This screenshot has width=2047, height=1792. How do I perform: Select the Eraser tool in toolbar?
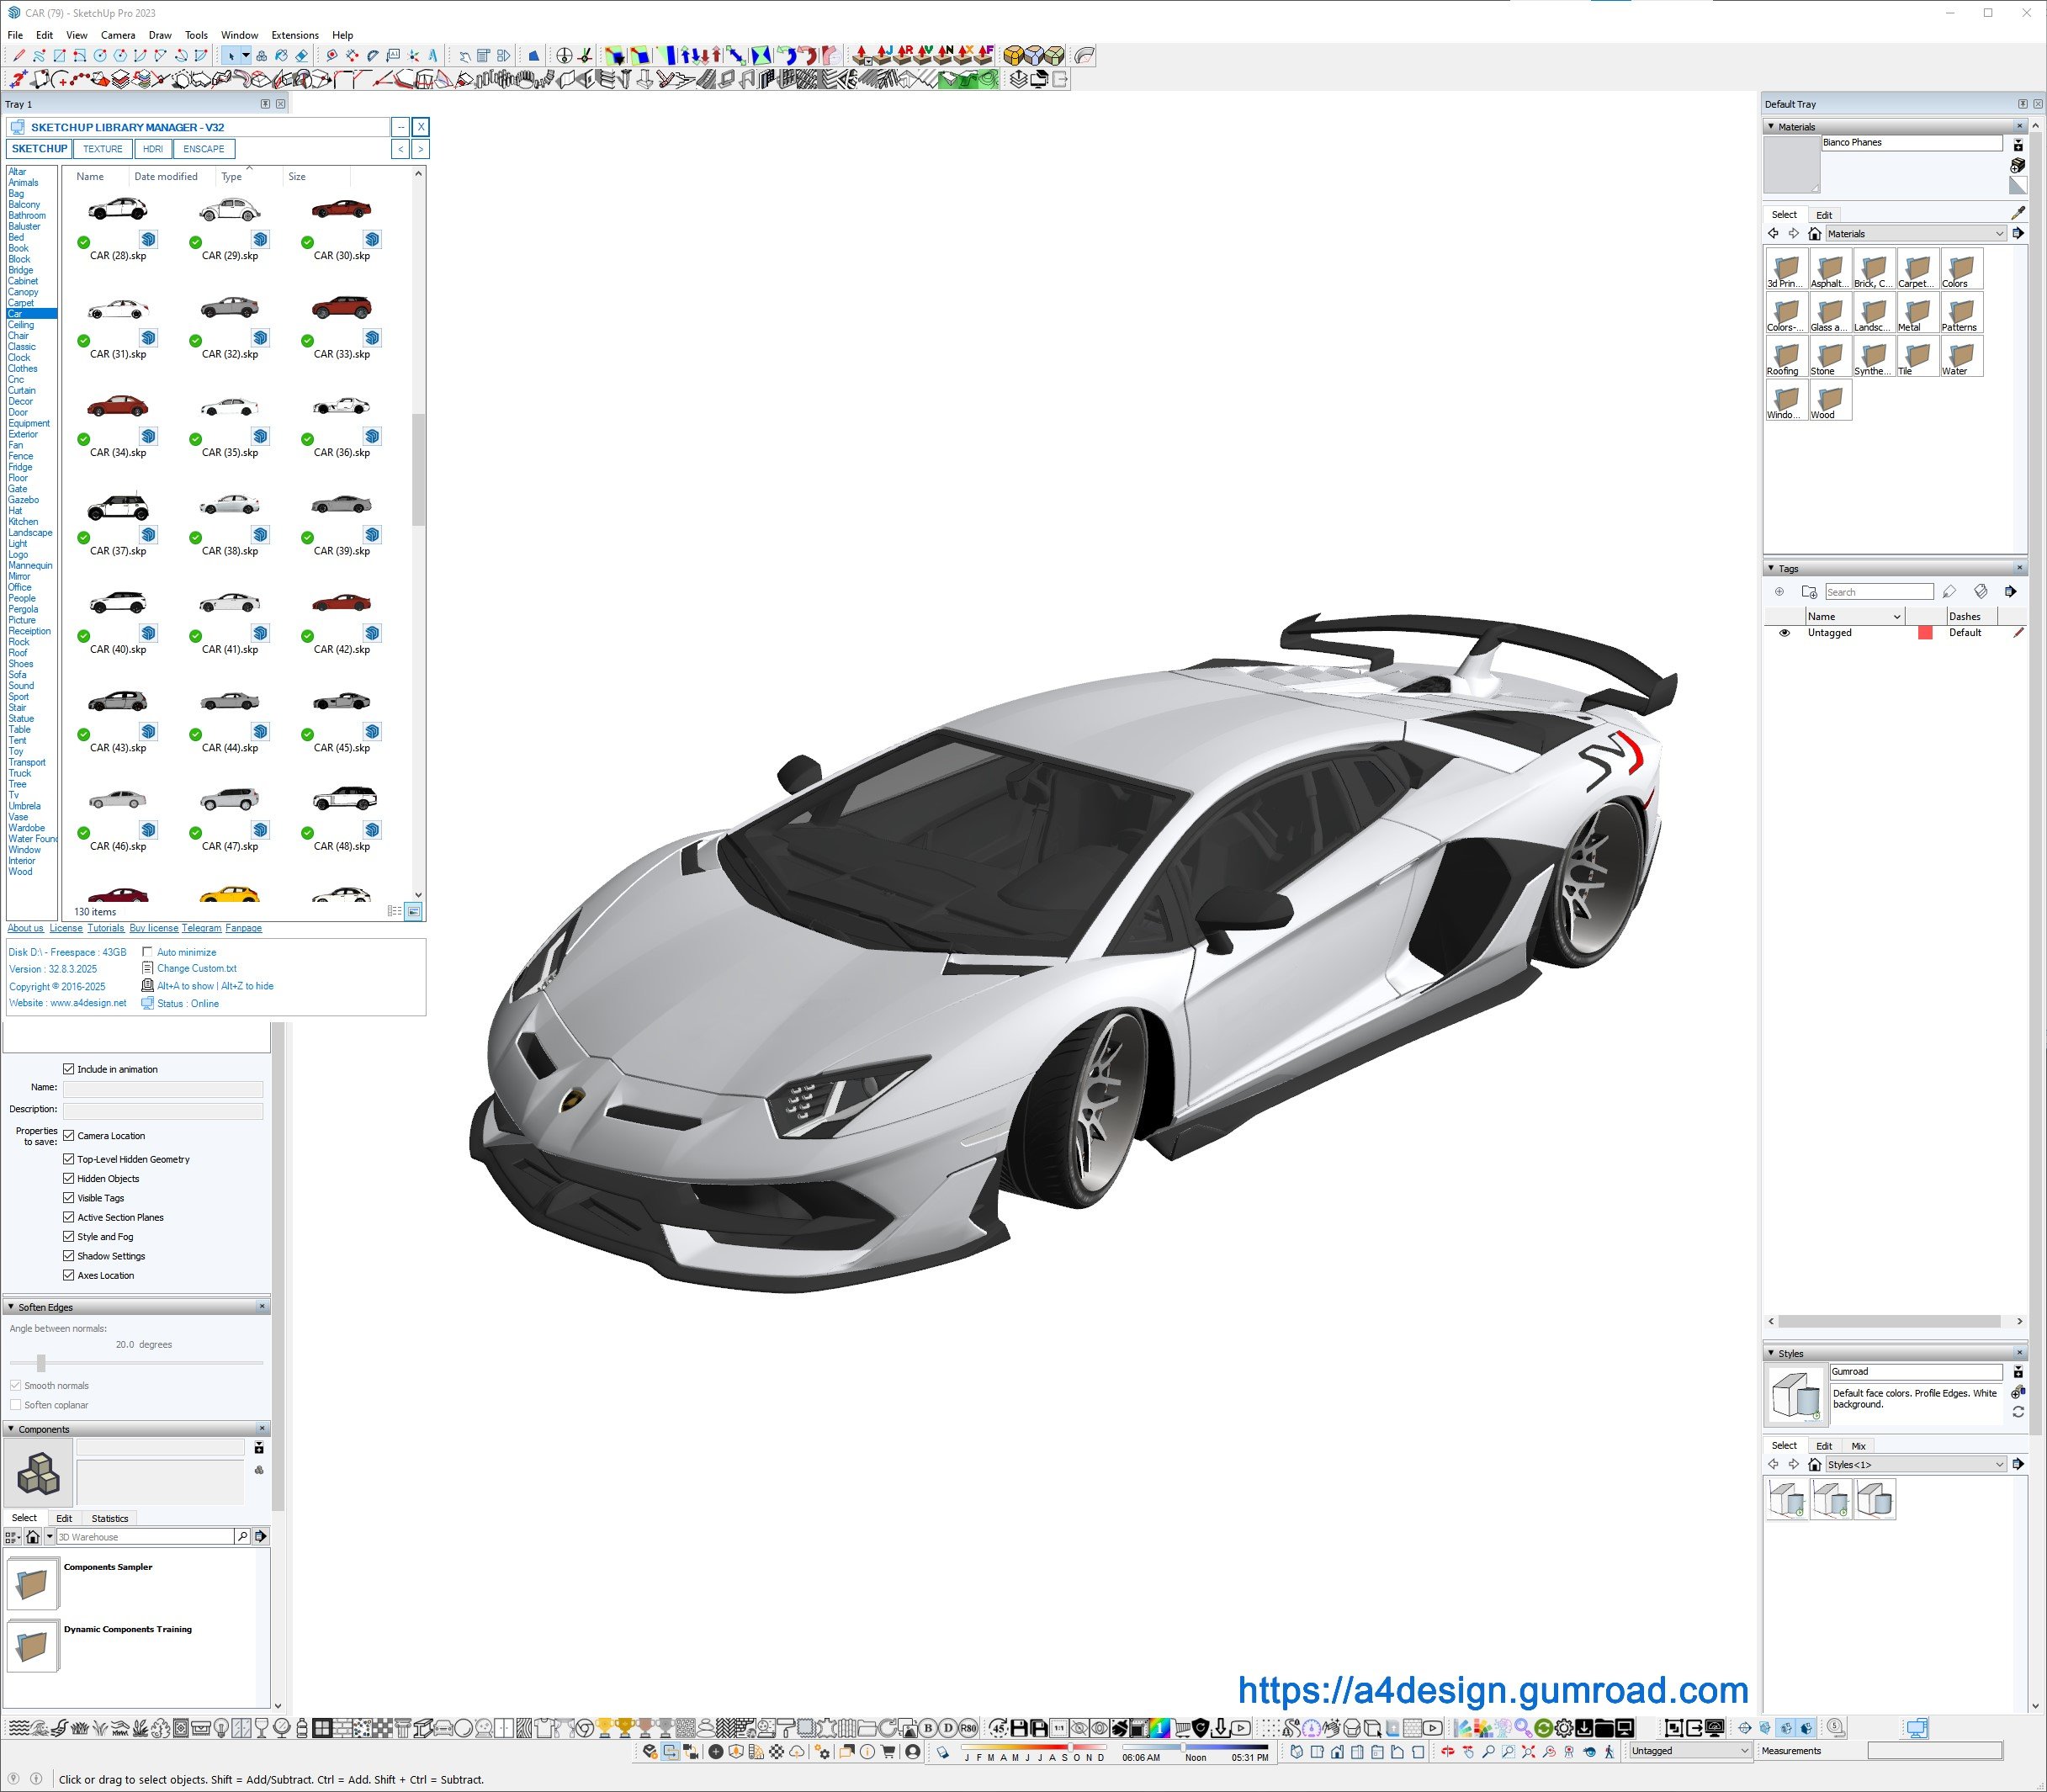(301, 56)
